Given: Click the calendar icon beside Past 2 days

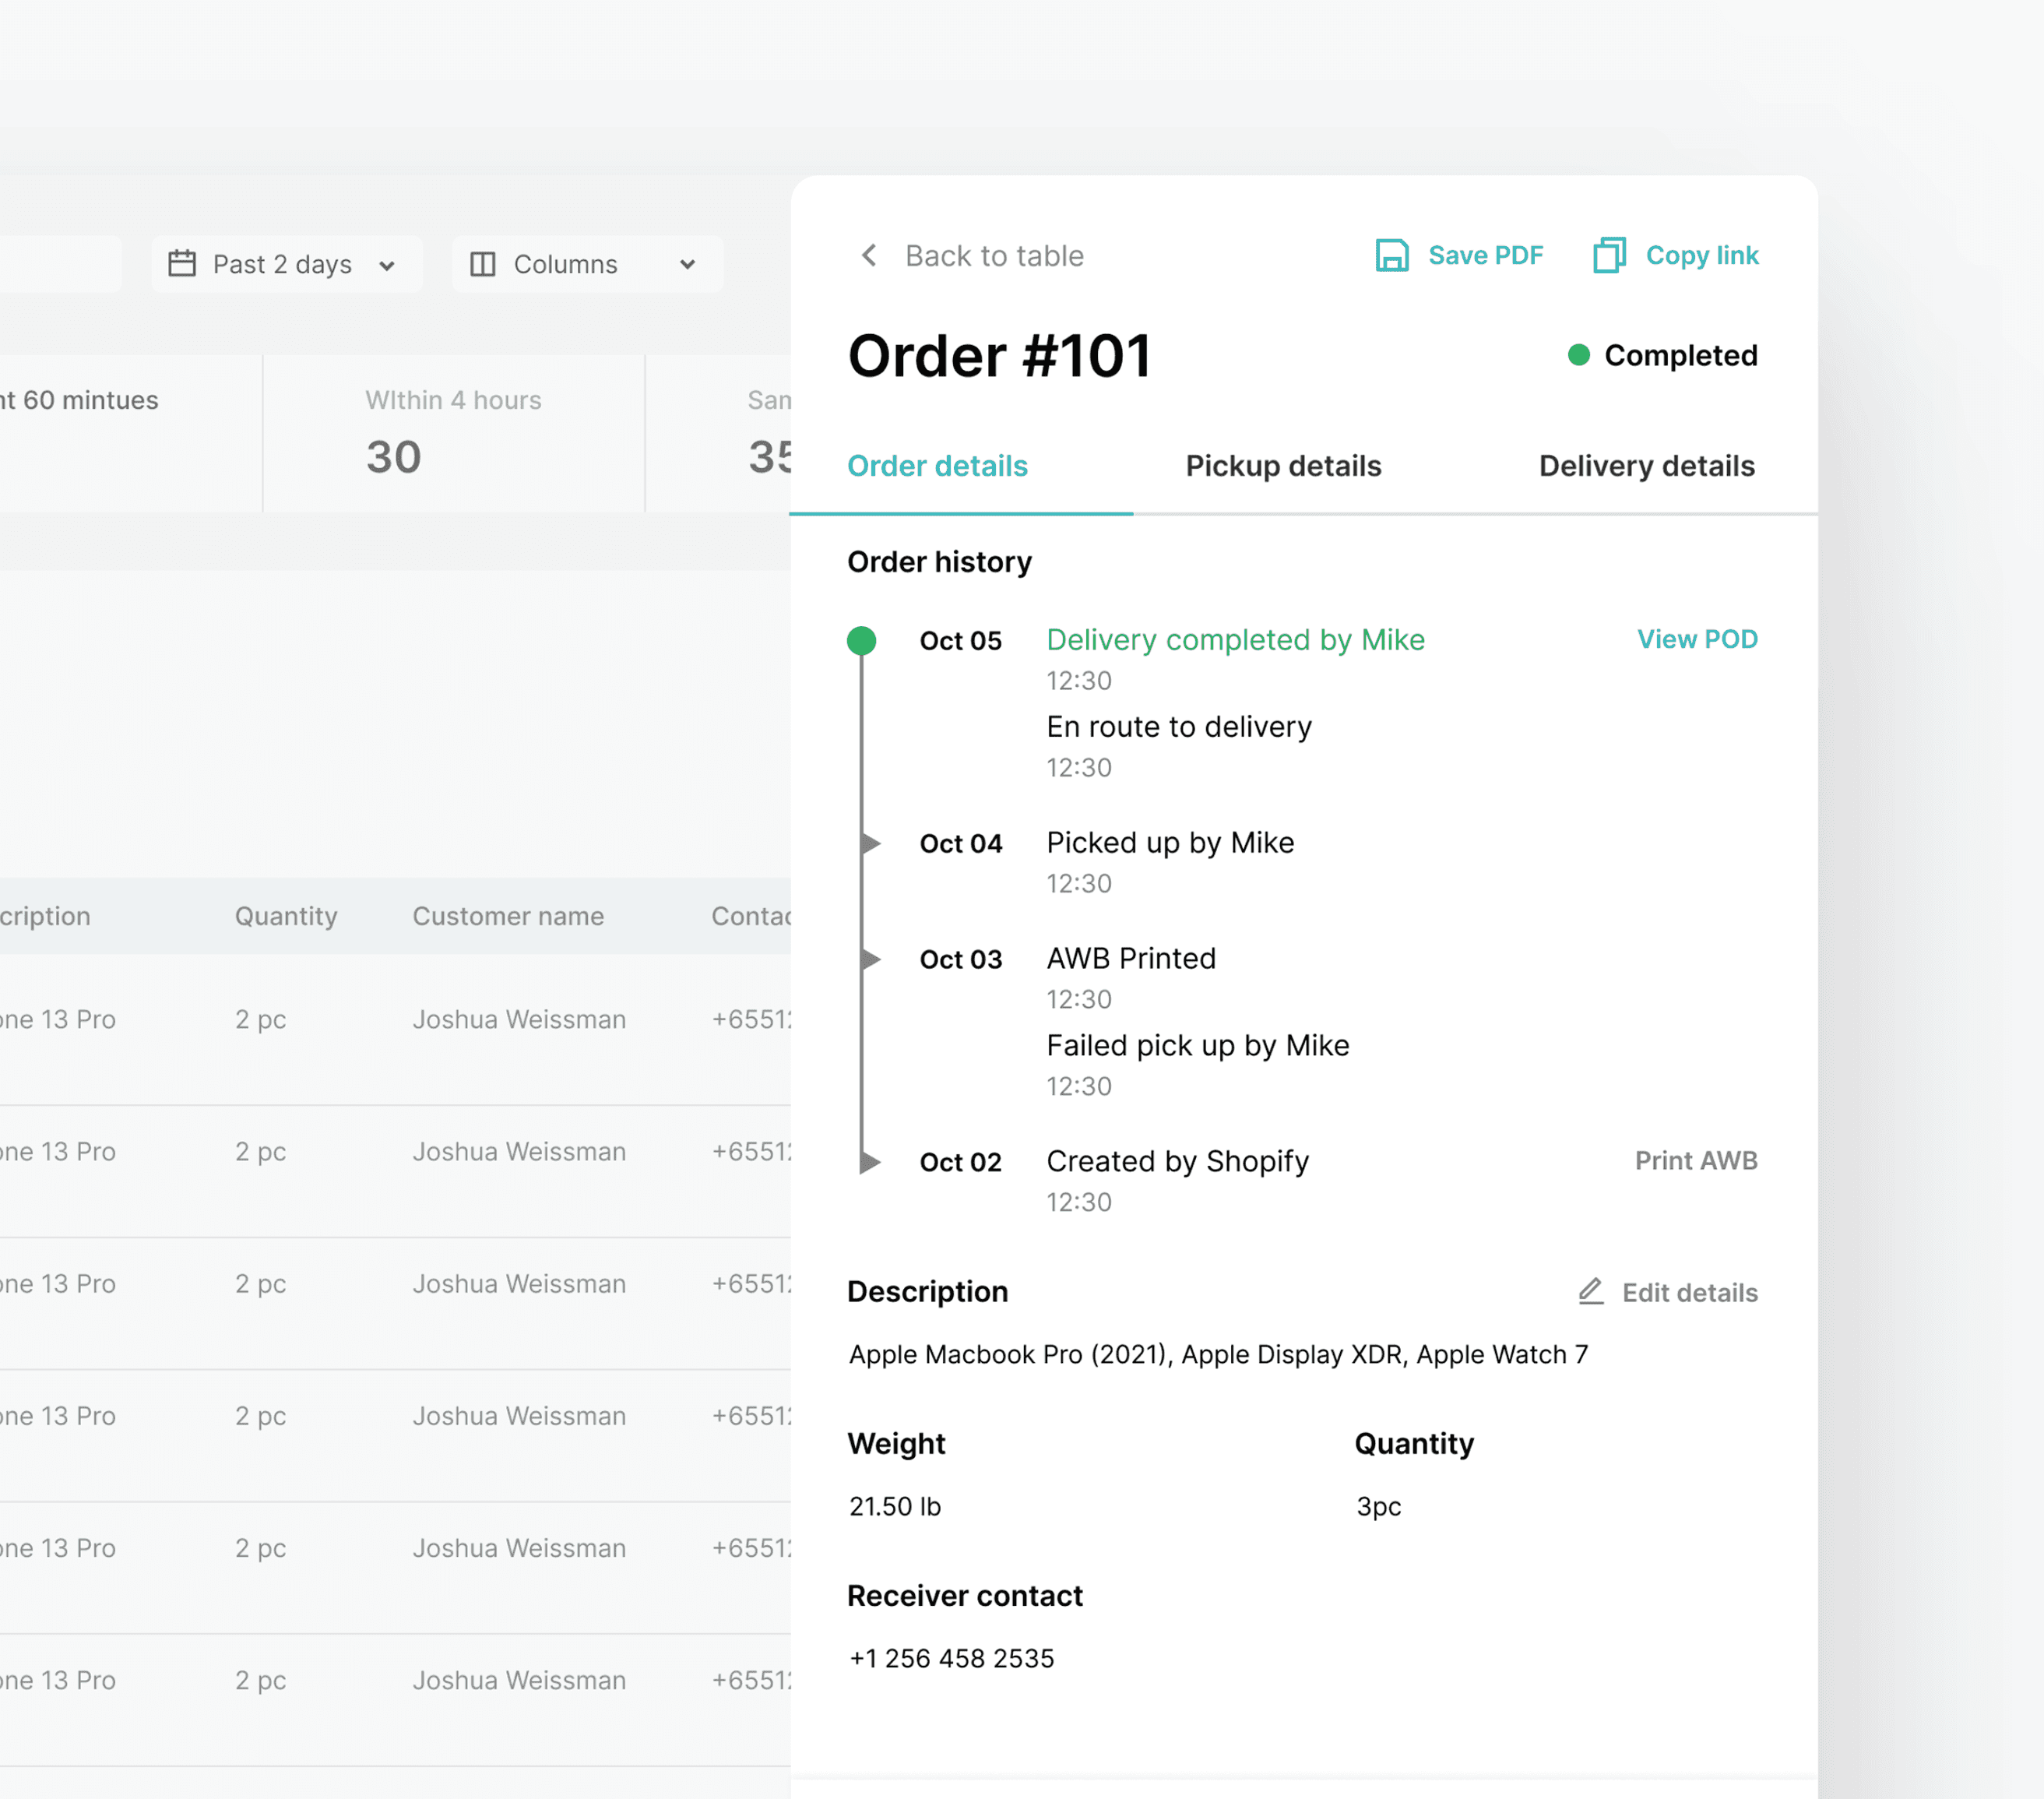Looking at the screenshot, I should point(182,264).
